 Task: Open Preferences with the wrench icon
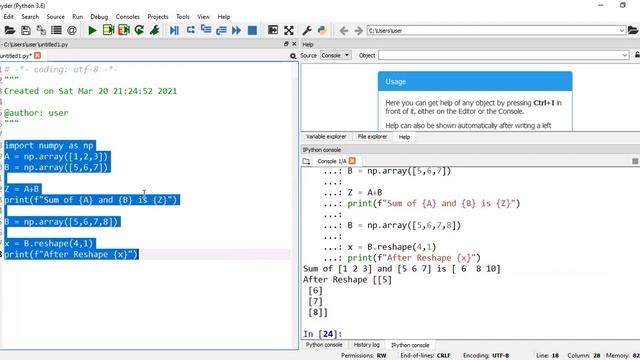tap(307, 30)
